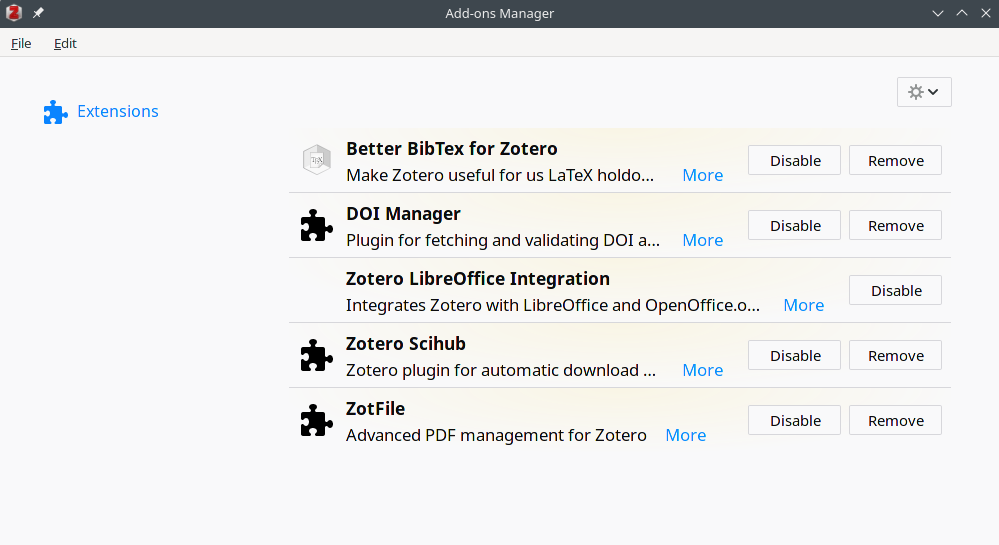Viewport: 999px width, 545px height.
Task: Open the File menu
Action: pyautogui.click(x=21, y=43)
